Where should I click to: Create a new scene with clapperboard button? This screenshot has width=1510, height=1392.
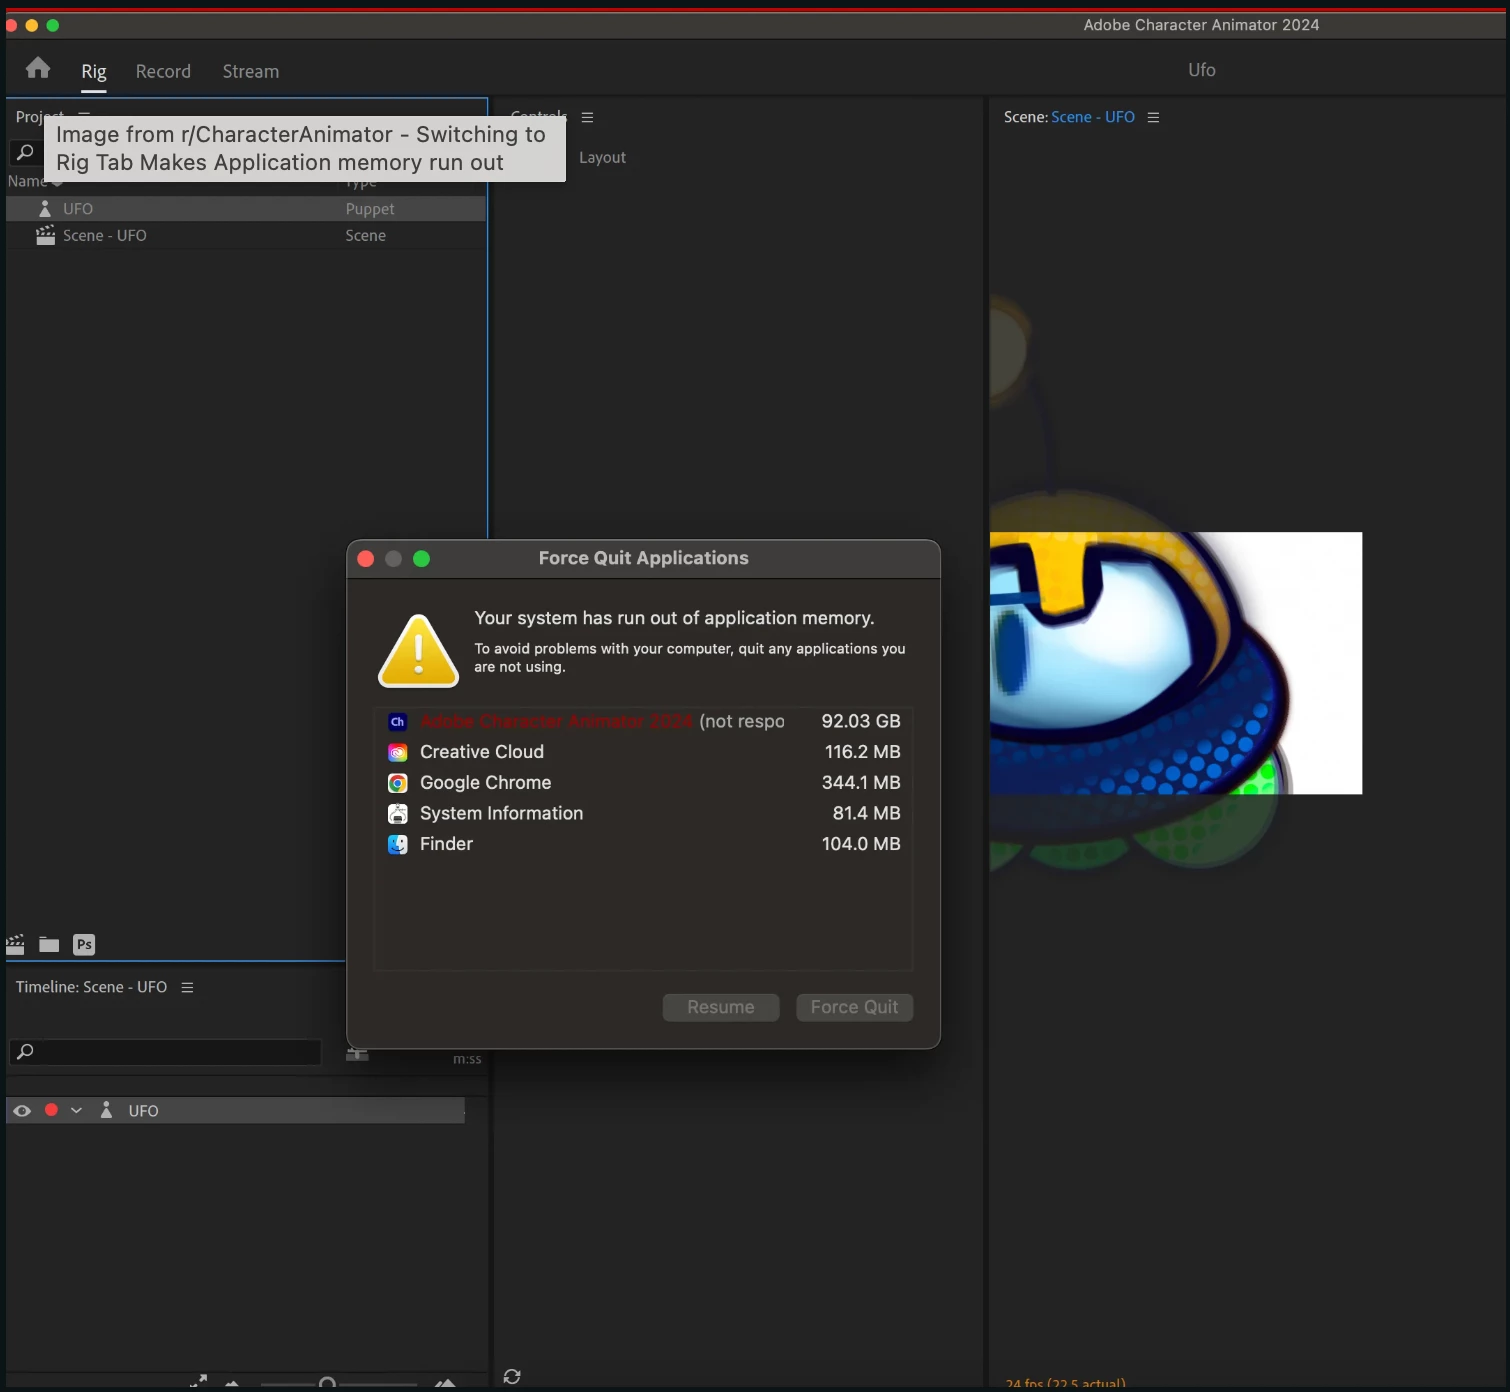(15, 944)
